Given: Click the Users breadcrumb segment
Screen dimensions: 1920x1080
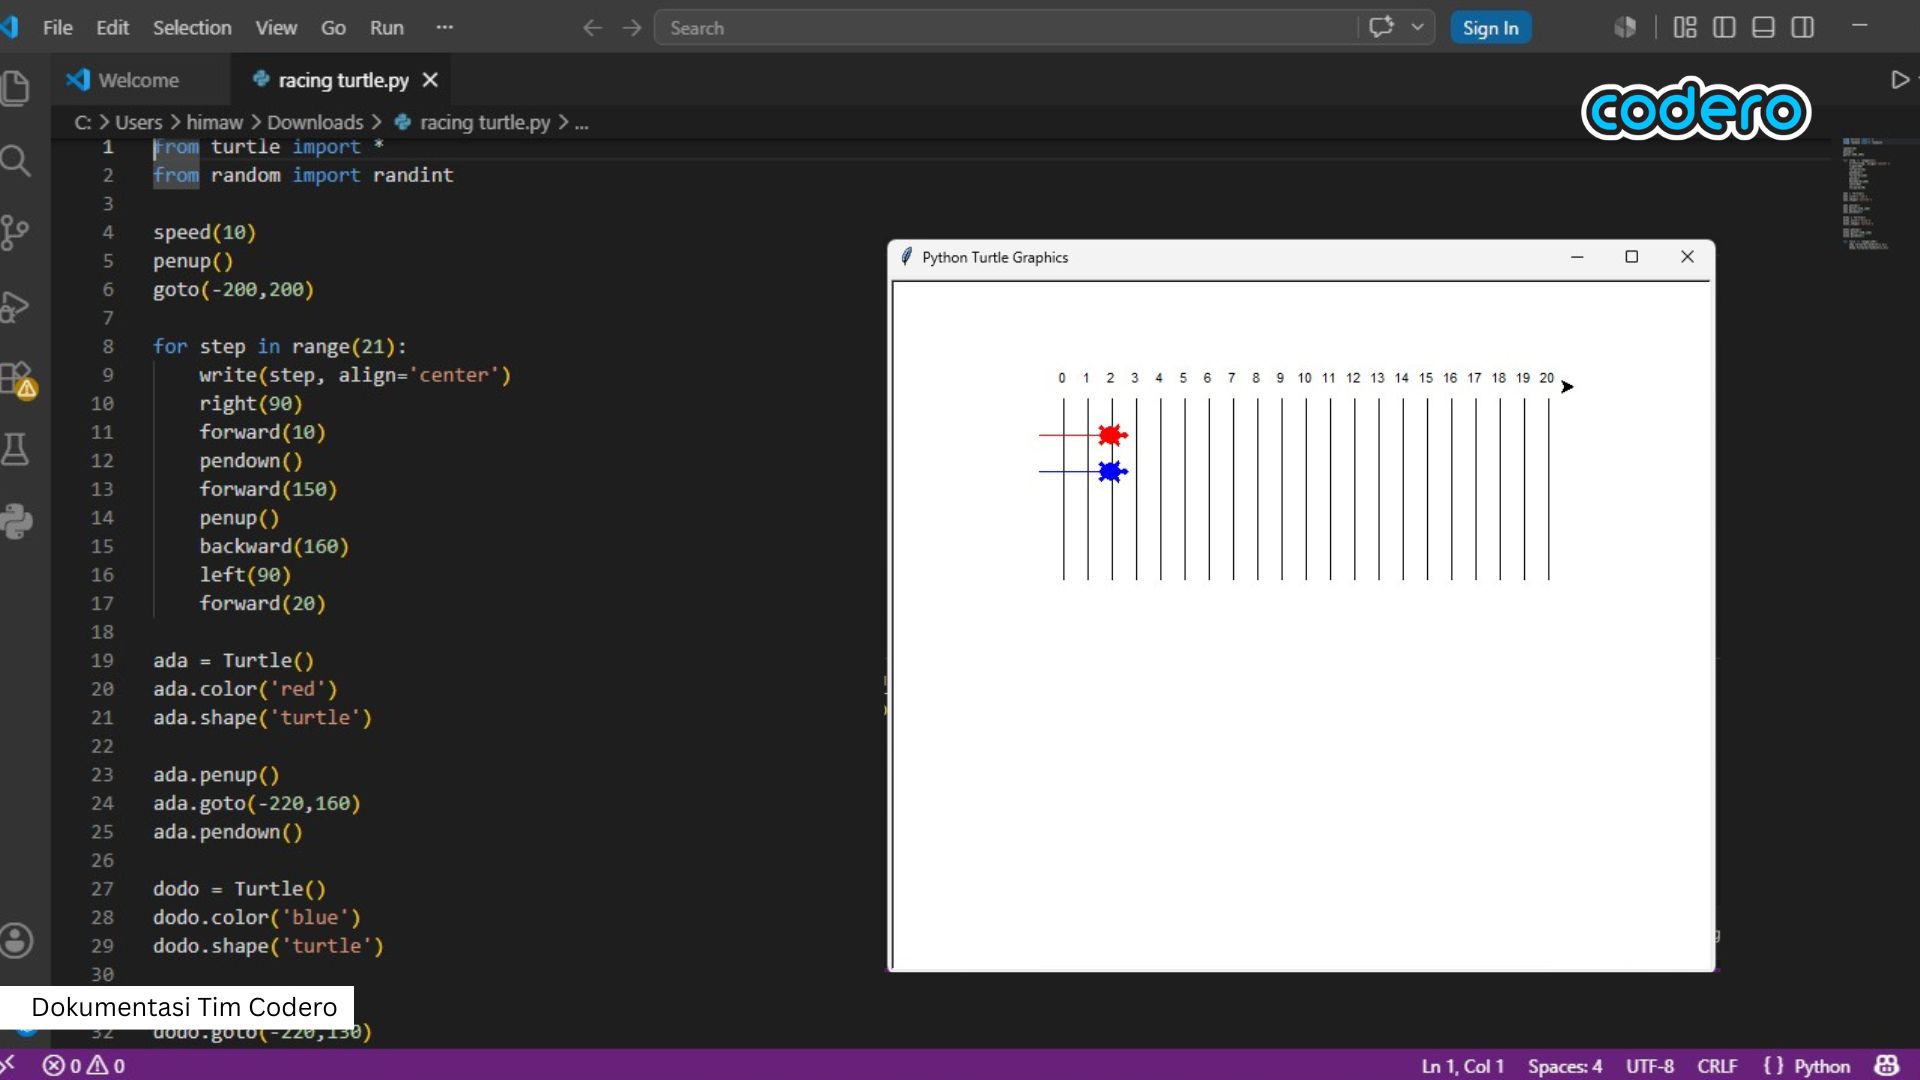Looking at the screenshot, I should [138, 122].
